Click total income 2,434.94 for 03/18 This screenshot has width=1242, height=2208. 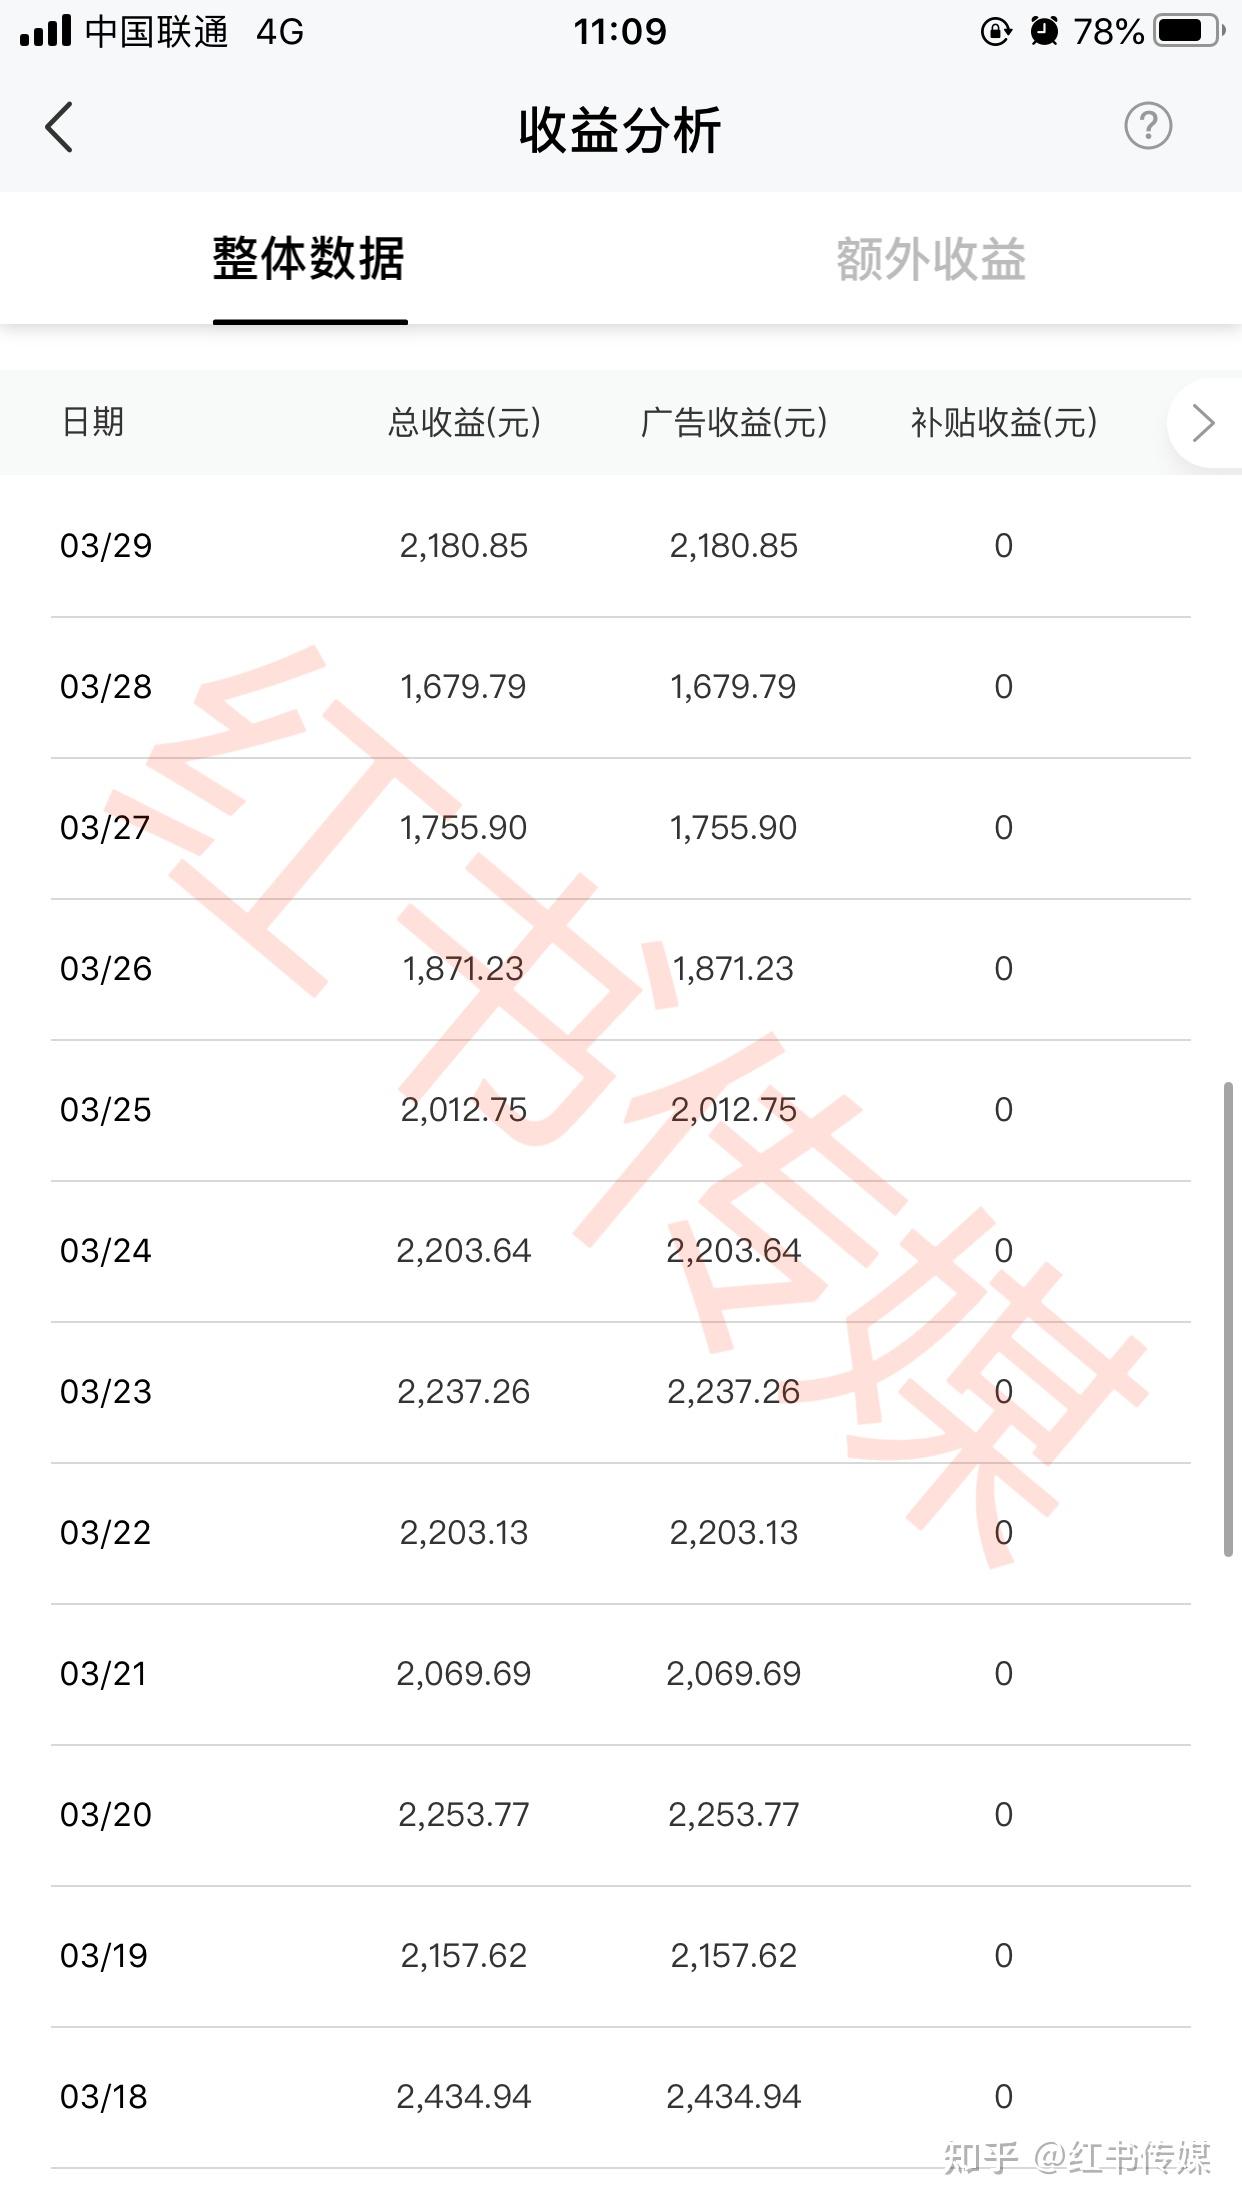click(x=464, y=2097)
